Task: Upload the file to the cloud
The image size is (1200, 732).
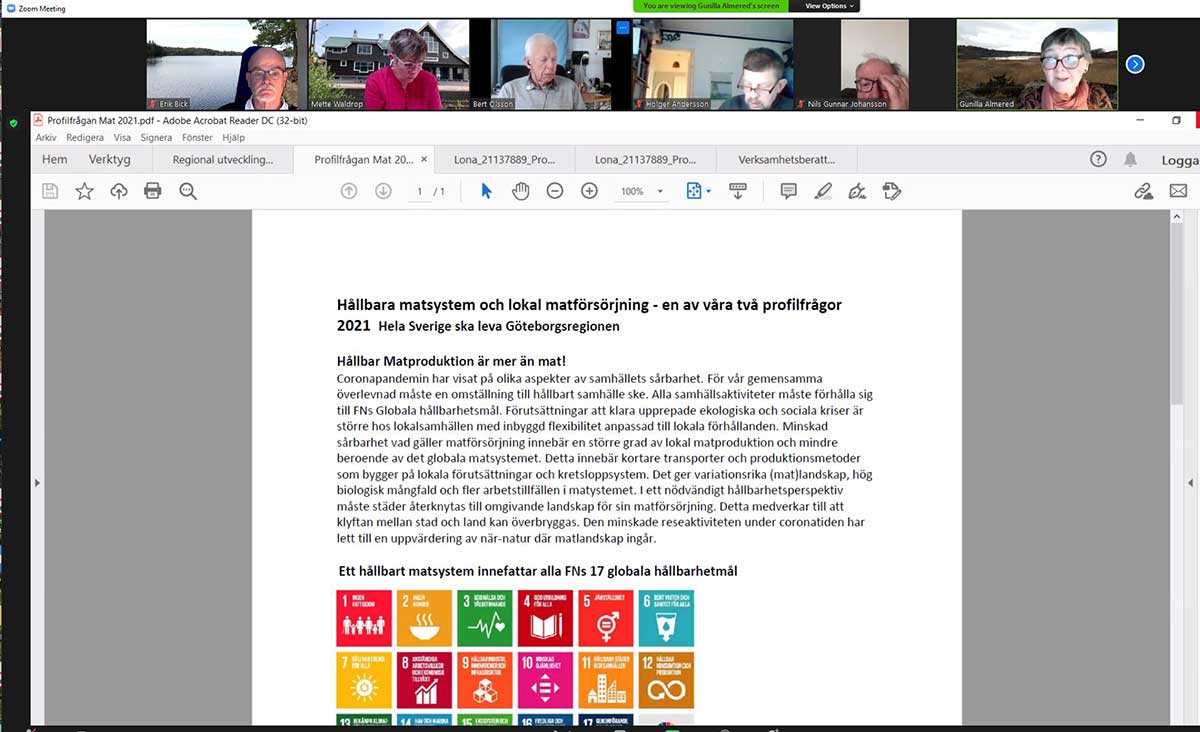Action: (119, 191)
